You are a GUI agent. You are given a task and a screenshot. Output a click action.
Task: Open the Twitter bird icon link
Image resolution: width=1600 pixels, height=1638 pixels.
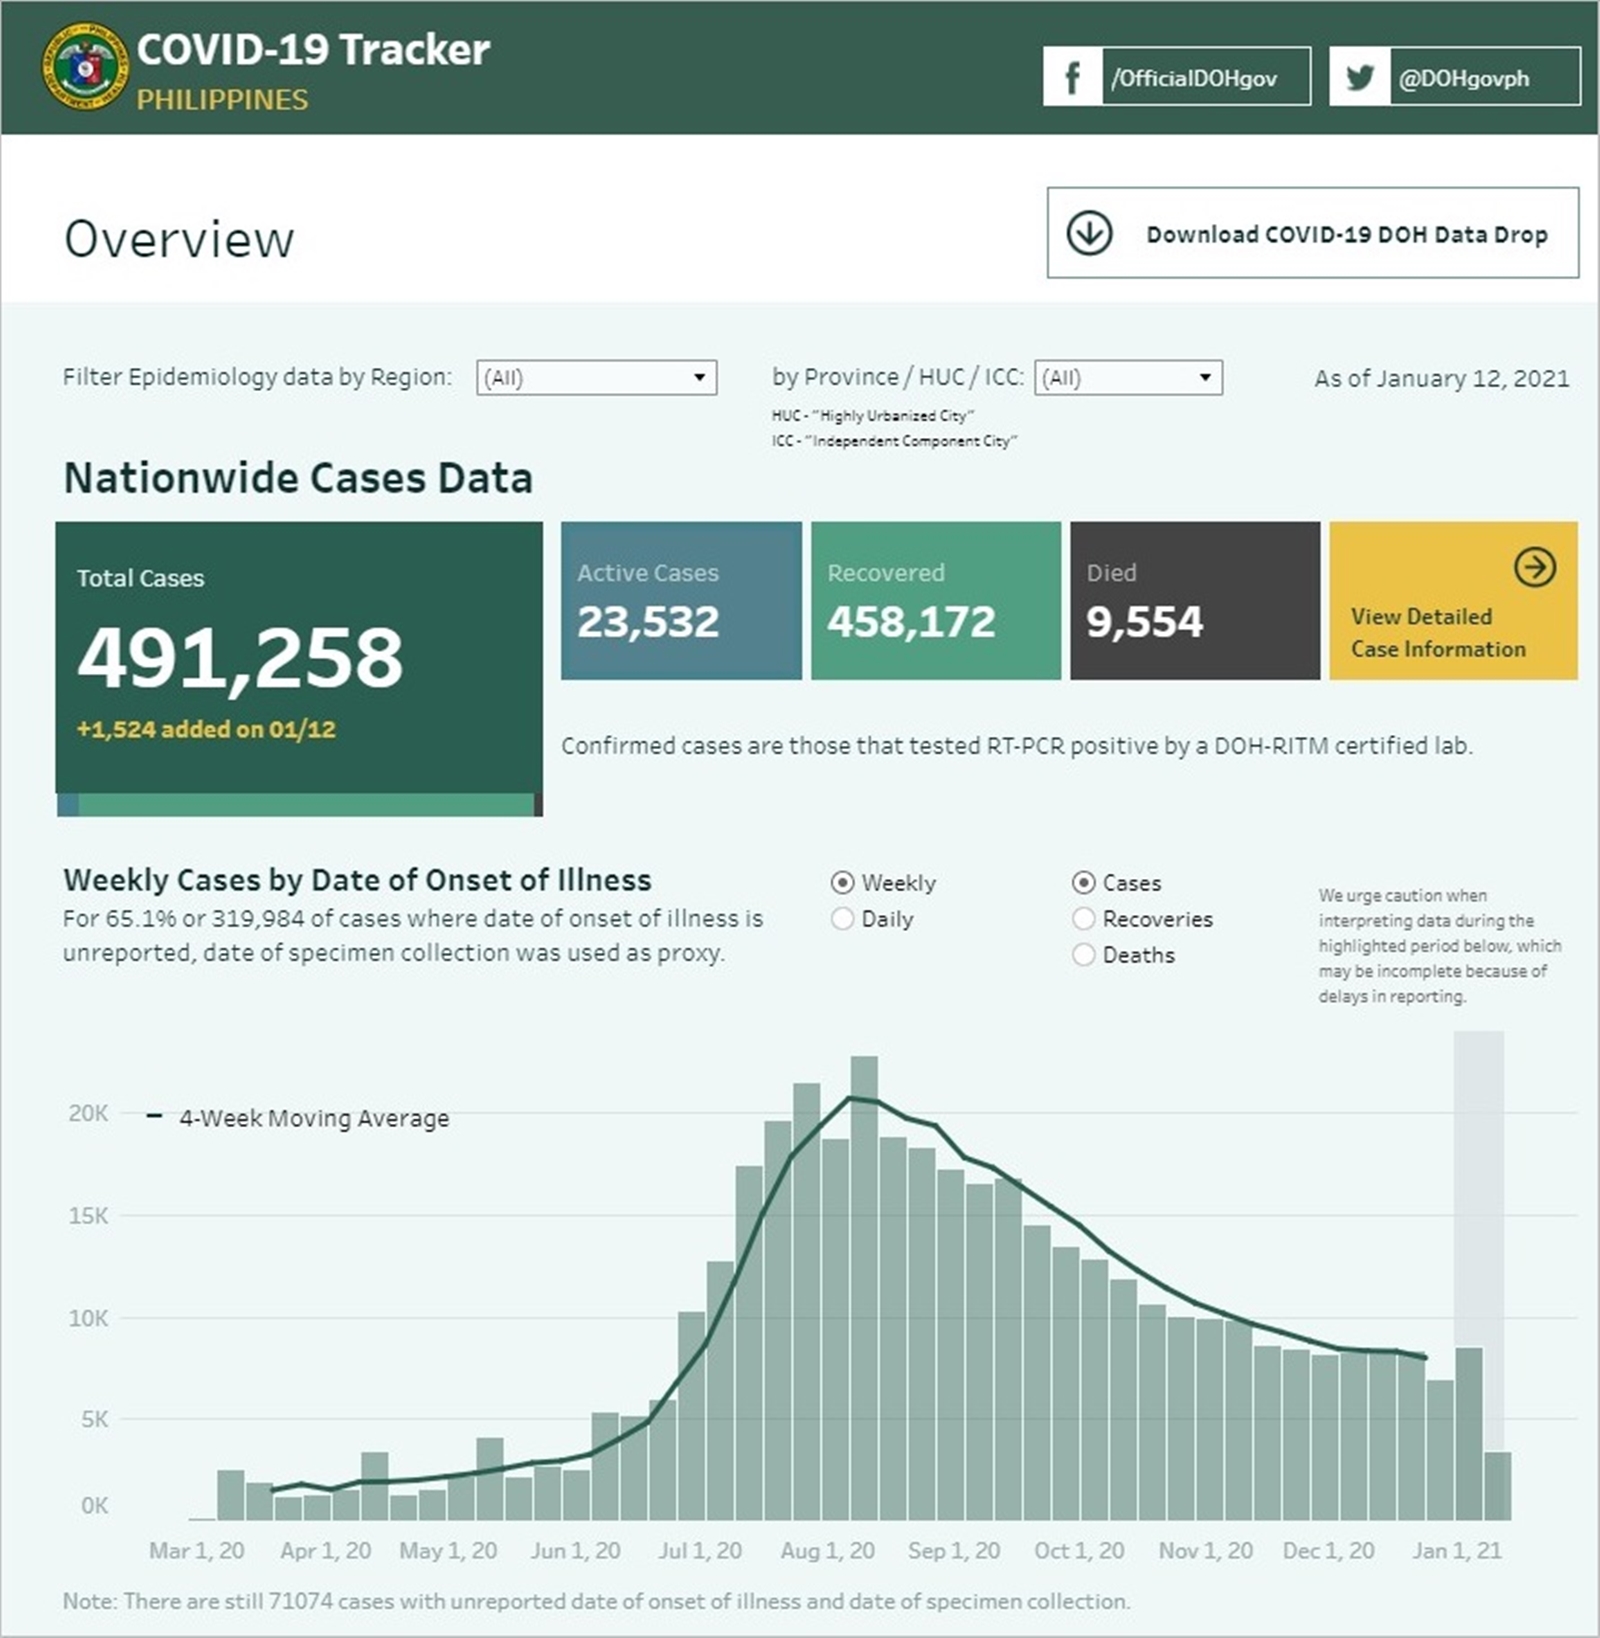tap(1360, 77)
